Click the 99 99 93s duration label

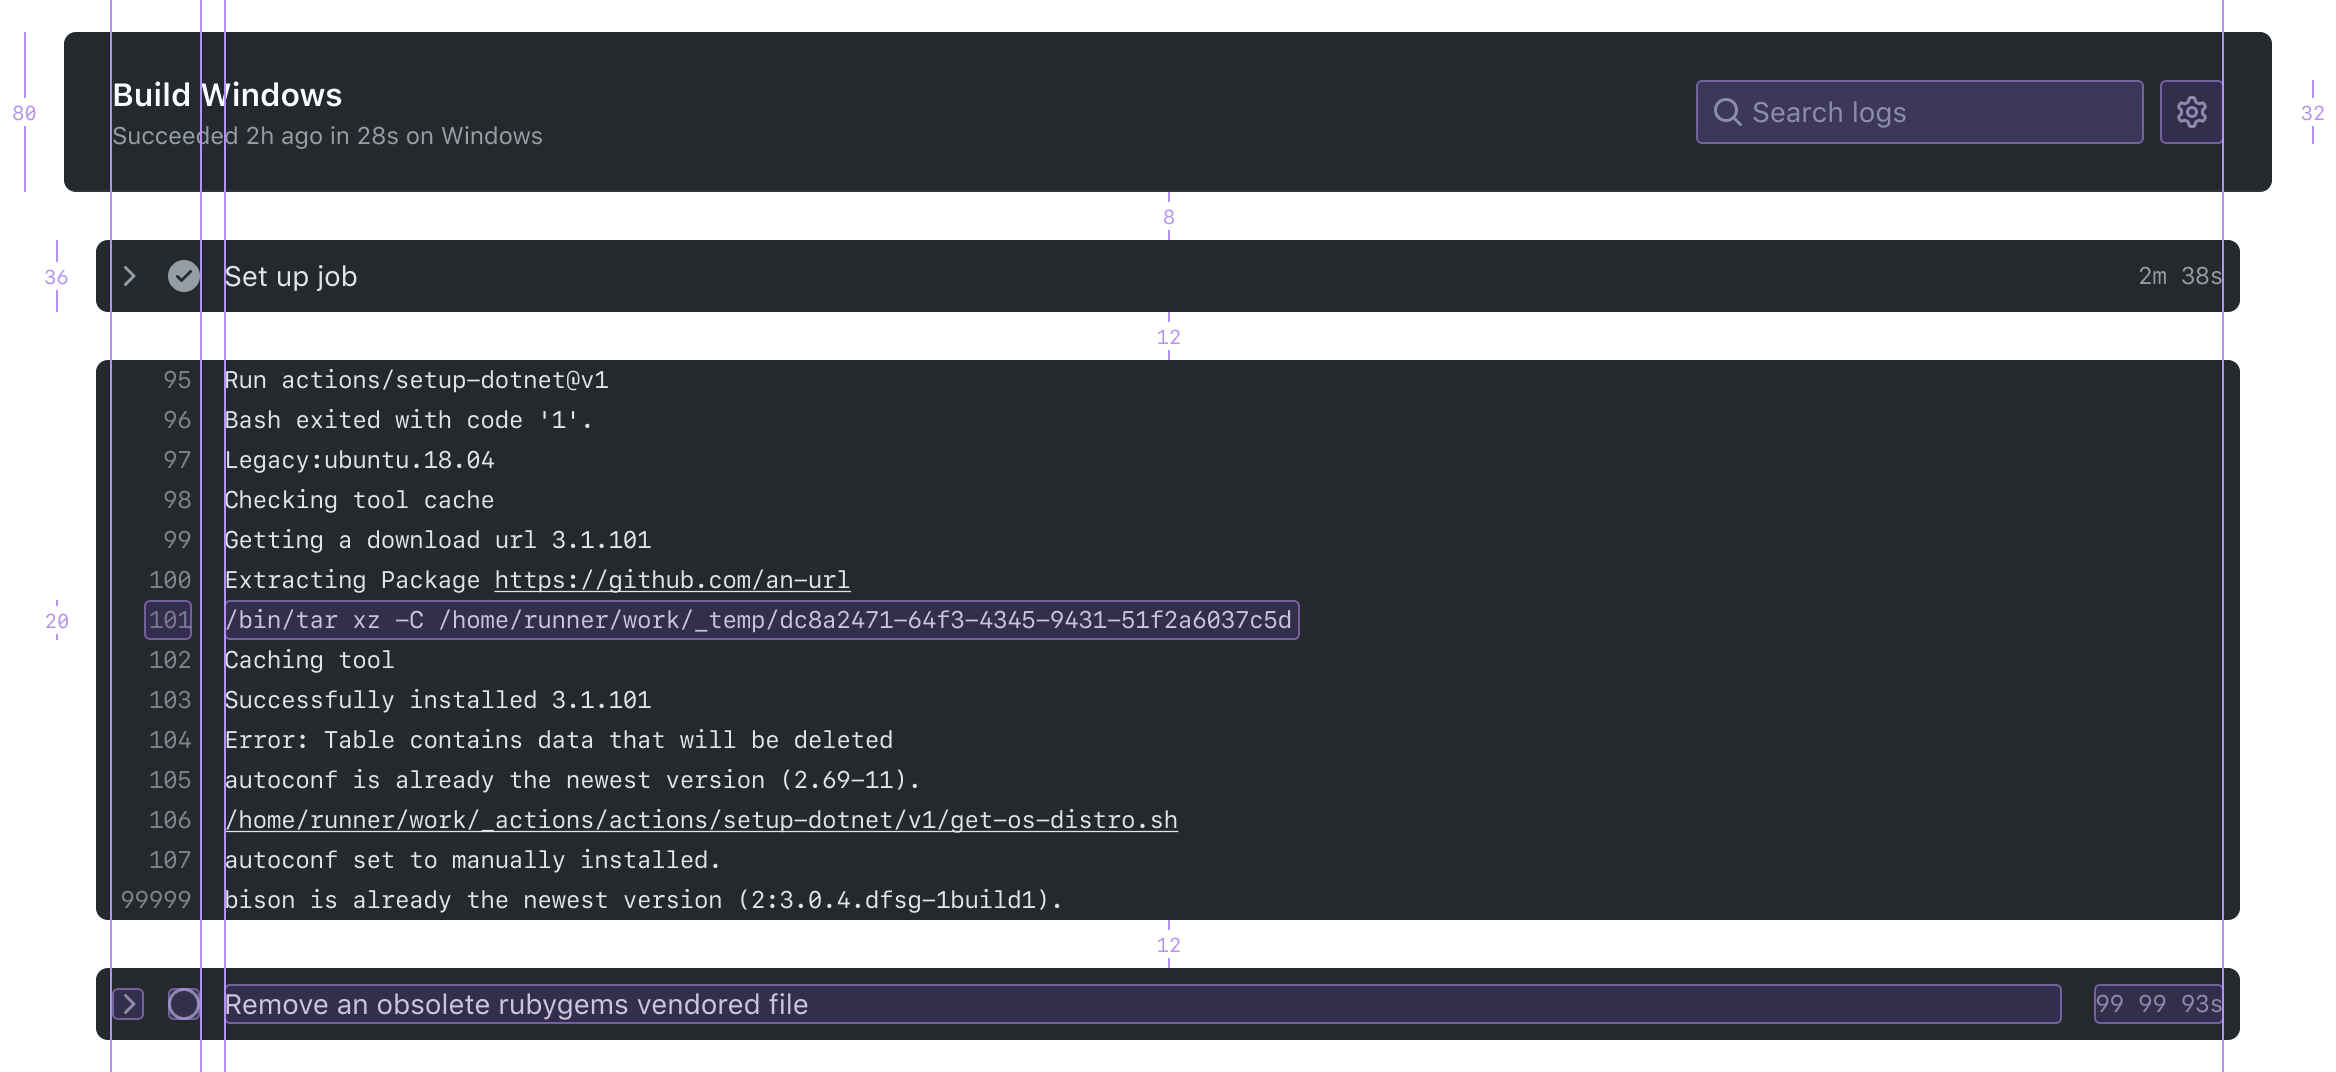pos(2157,1004)
